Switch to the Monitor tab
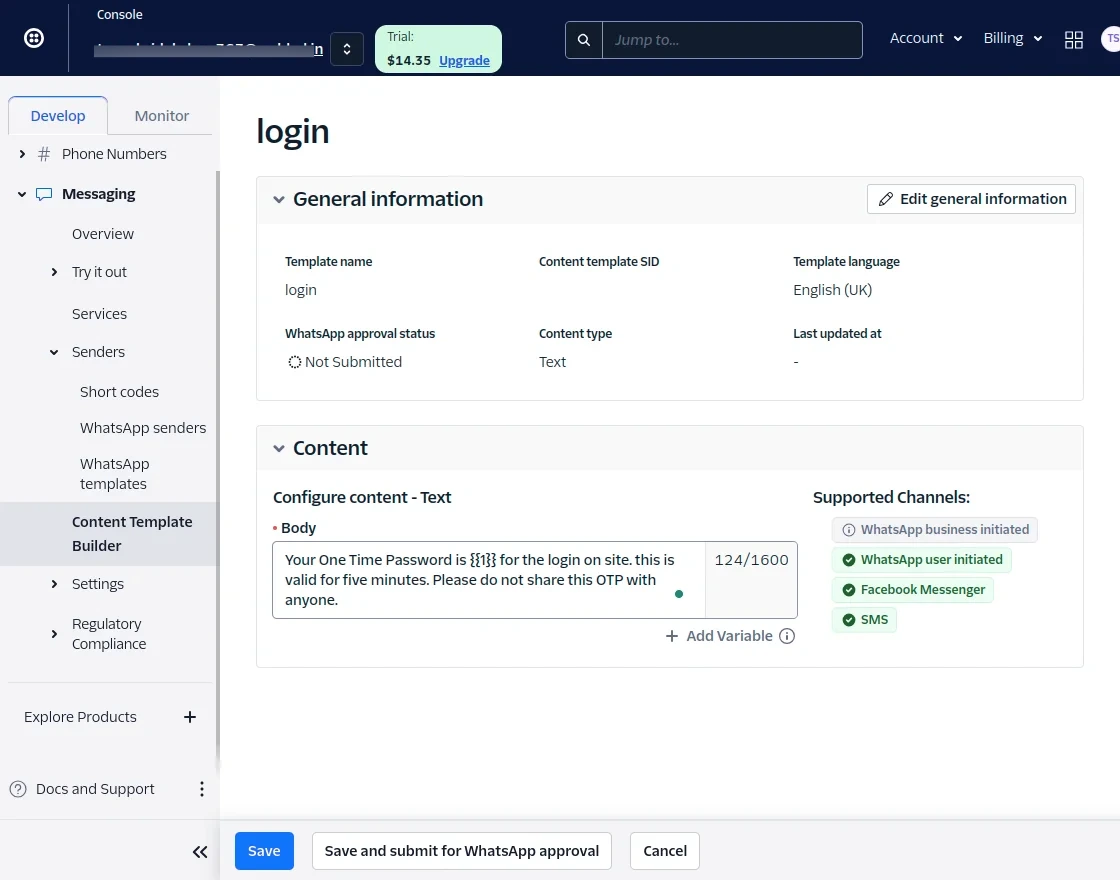This screenshot has height=880, width=1120. (161, 115)
